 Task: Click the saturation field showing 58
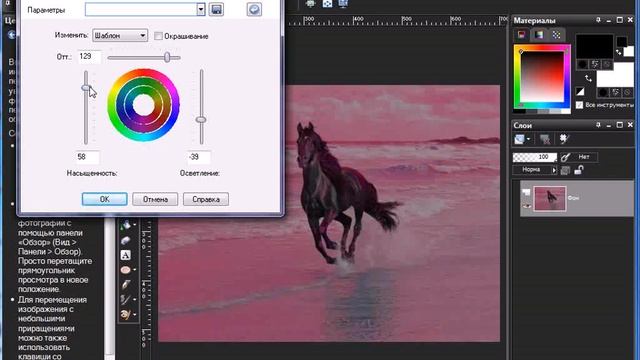[x=87, y=157]
